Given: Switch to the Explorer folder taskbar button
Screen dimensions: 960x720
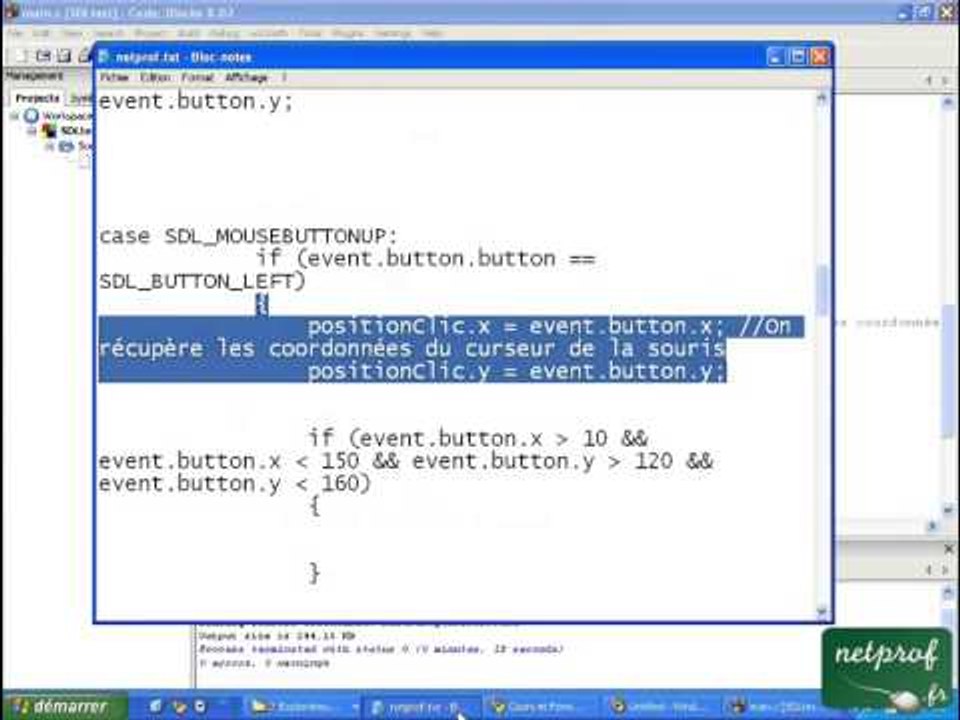Looking at the screenshot, I should [x=304, y=708].
